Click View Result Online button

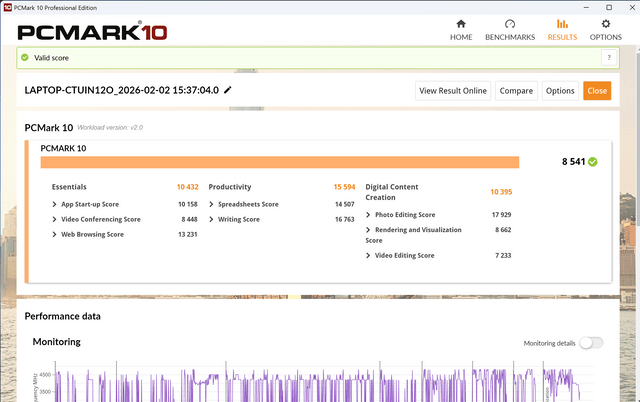click(x=453, y=91)
